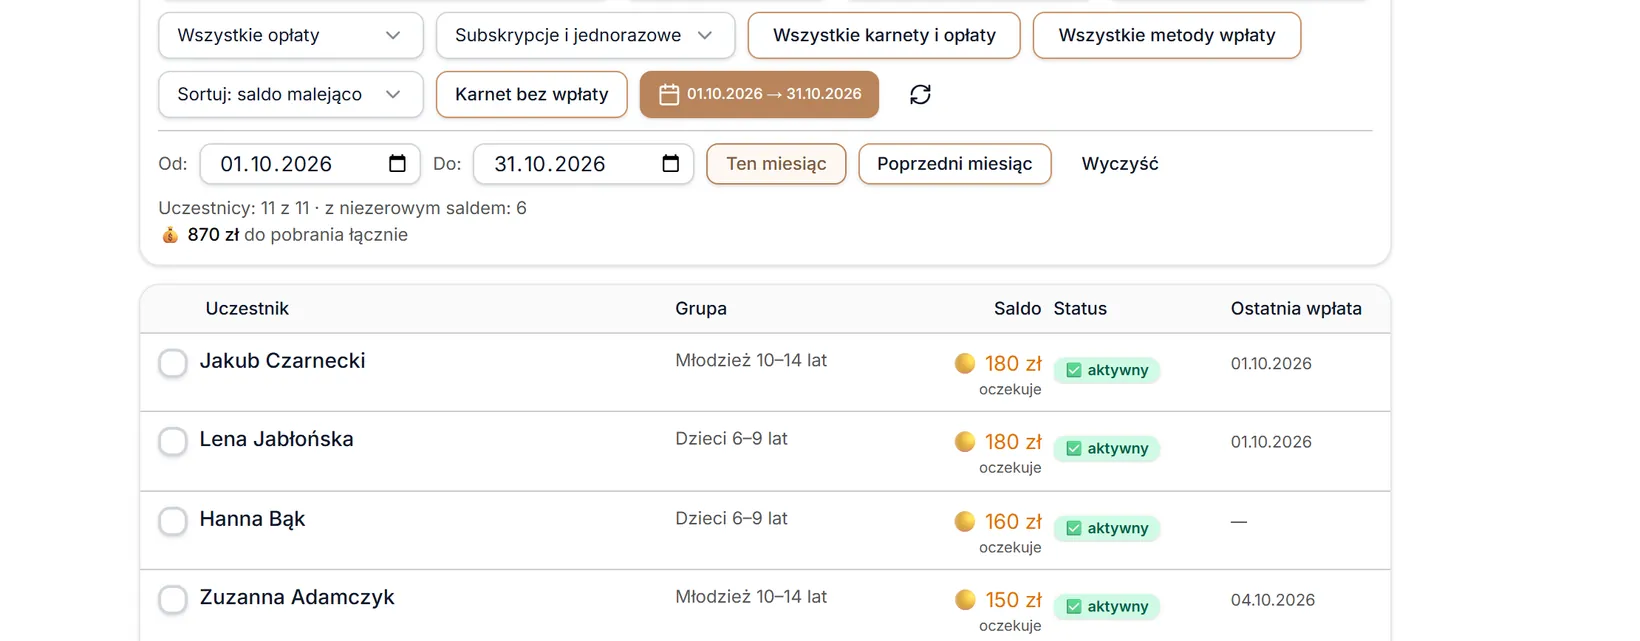Click Młodzież 10–14 lat group for Jakub Czarnecki
The width and height of the screenshot is (1640, 641).
tap(751, 360)
